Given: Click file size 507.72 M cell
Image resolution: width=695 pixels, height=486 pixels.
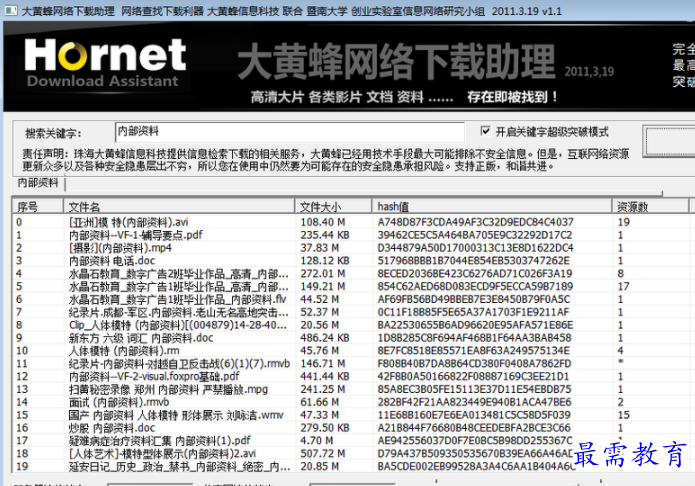Looking at the screenshot, I should (322, 453).
